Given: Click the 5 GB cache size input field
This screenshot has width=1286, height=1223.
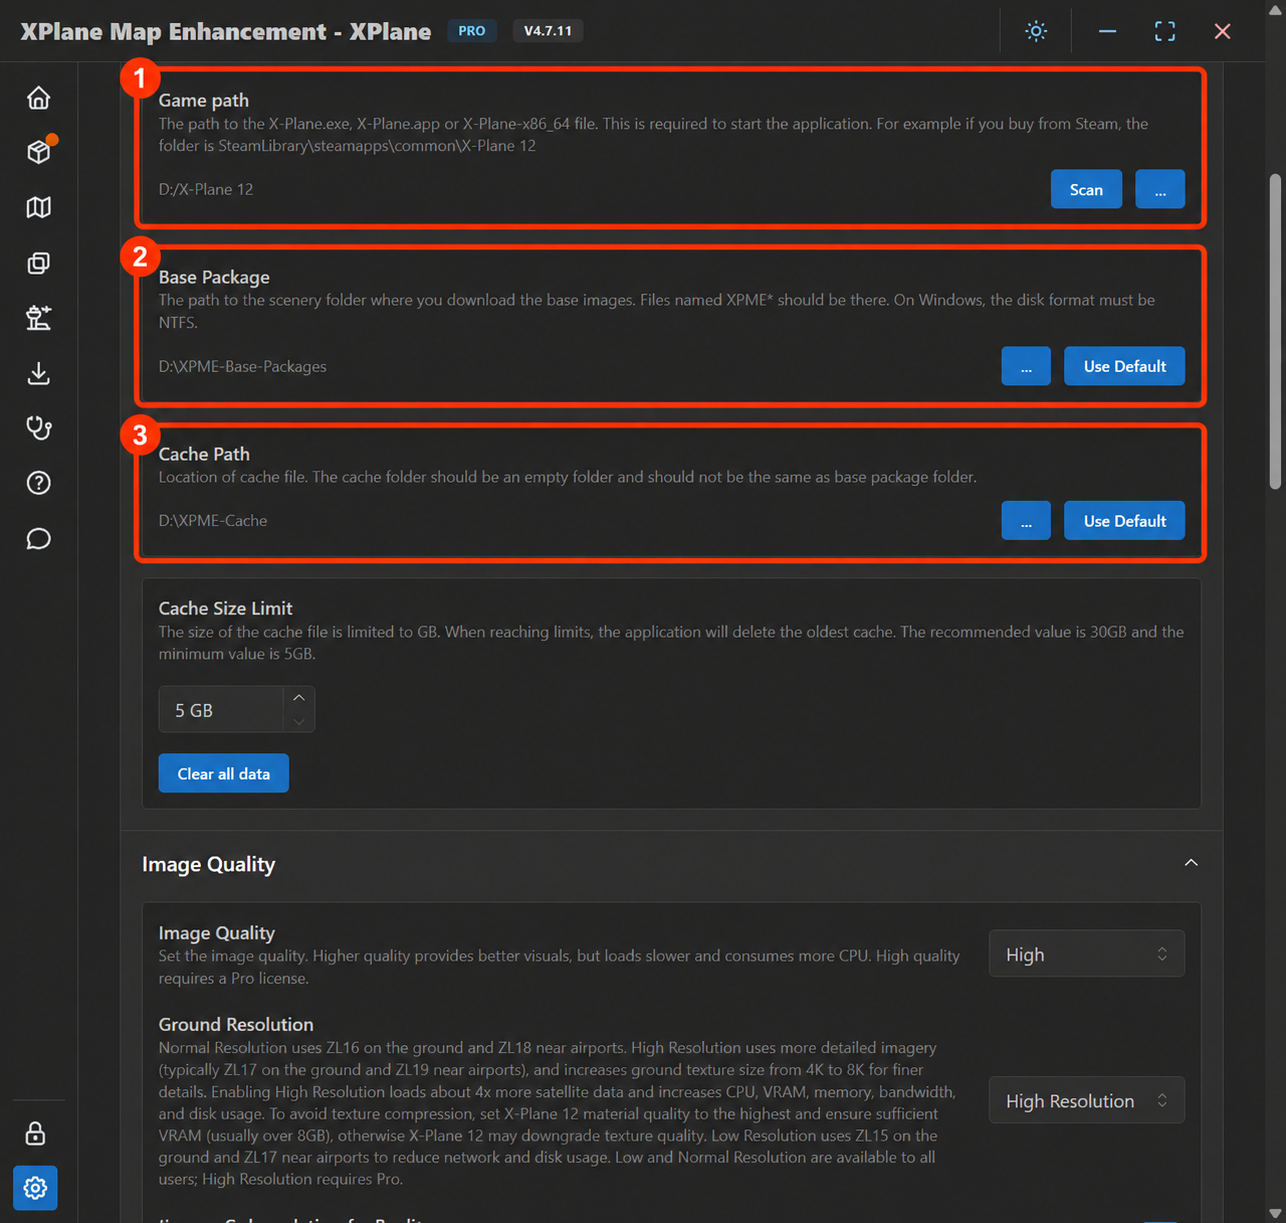Looking at the screenshot, I should point(221,710).
